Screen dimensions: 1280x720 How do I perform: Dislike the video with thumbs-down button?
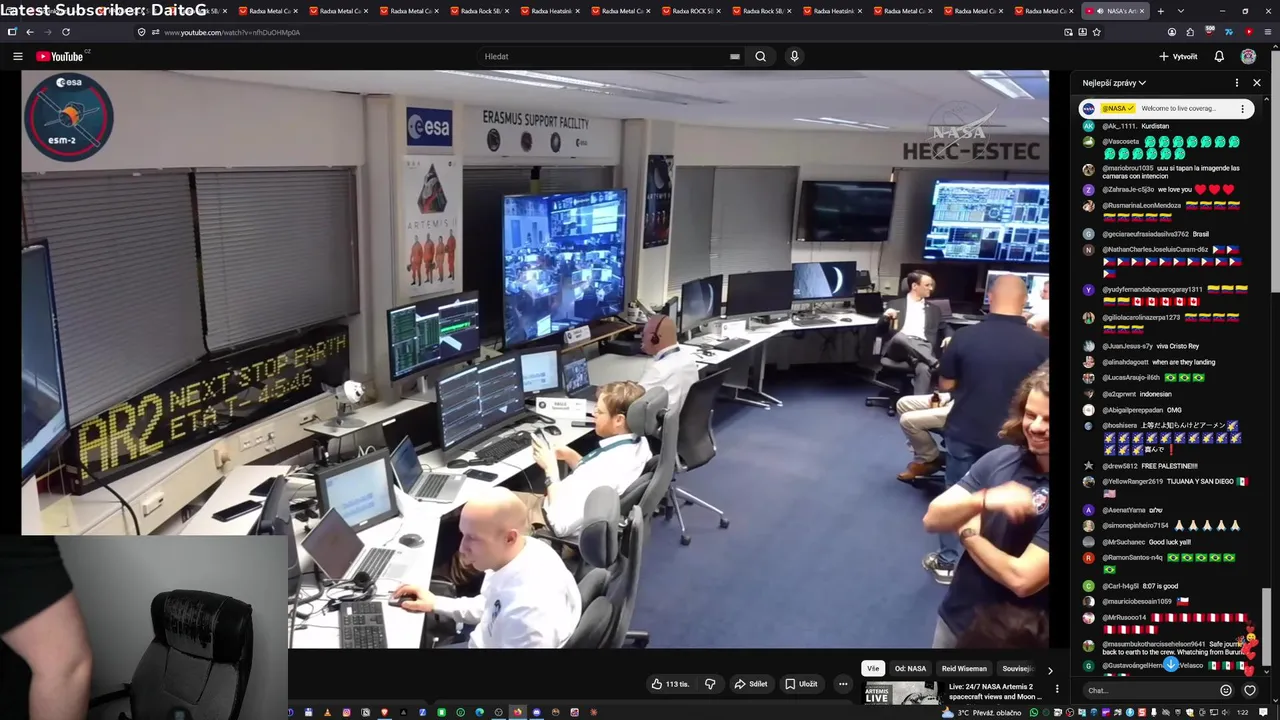(711, 684)
